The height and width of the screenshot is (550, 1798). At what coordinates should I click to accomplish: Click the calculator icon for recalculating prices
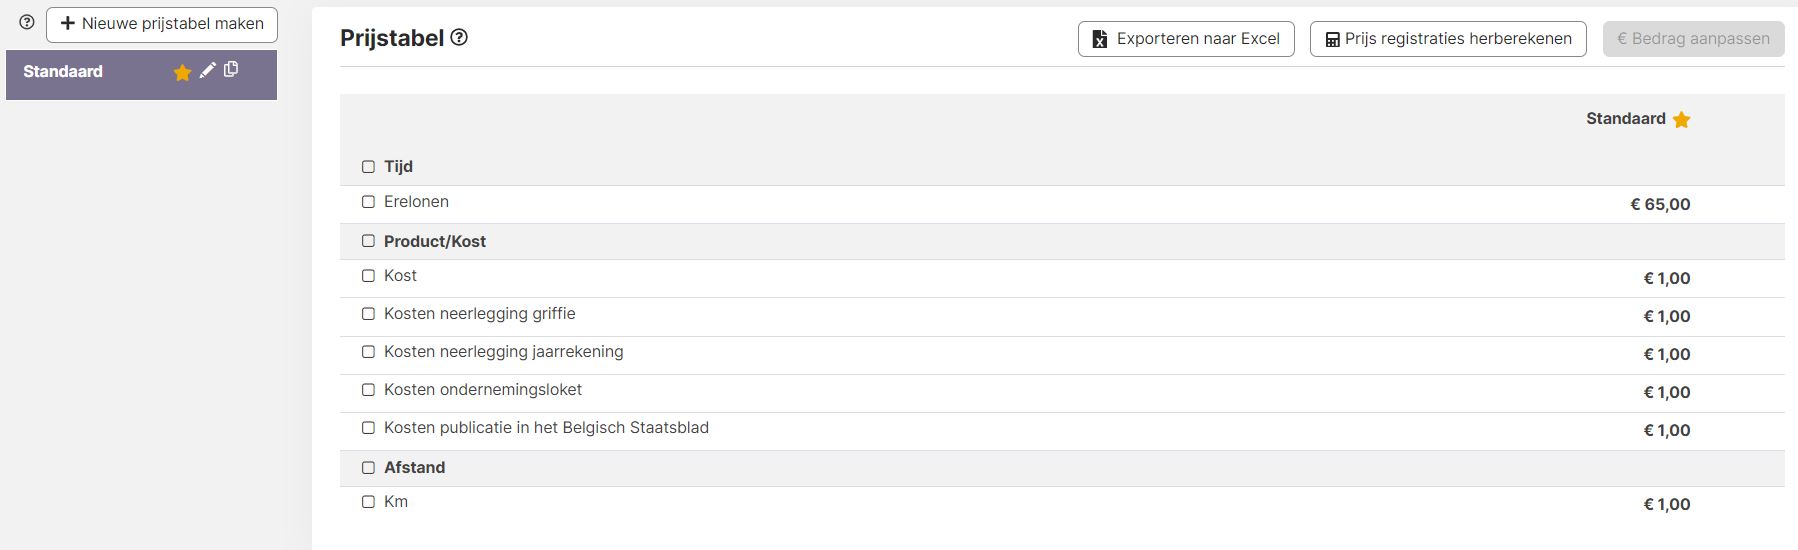(x=1332, y=40)
